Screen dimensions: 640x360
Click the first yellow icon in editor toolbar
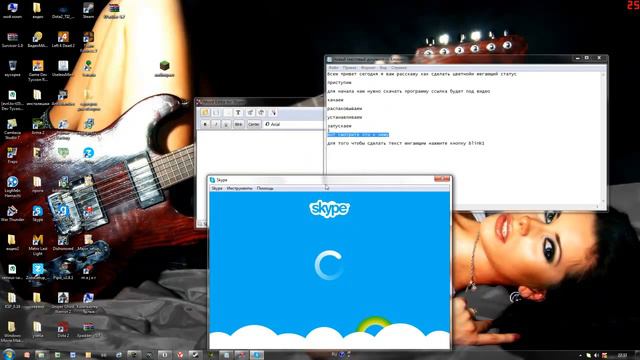click(205, 113)
